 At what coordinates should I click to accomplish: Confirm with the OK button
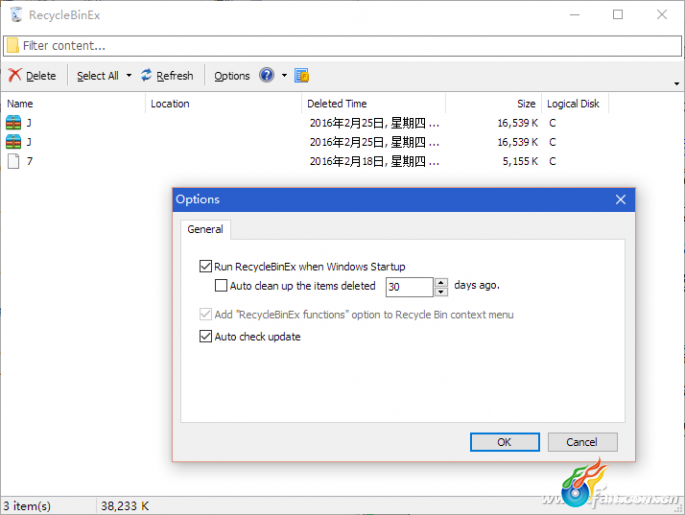click(505, 442)
